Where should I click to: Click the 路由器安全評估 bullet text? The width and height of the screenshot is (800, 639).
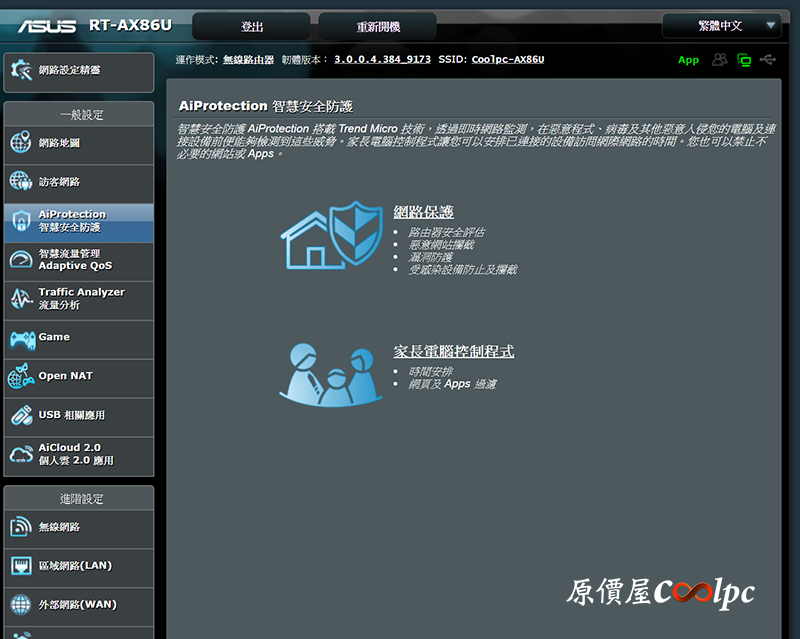pos(446,232)
